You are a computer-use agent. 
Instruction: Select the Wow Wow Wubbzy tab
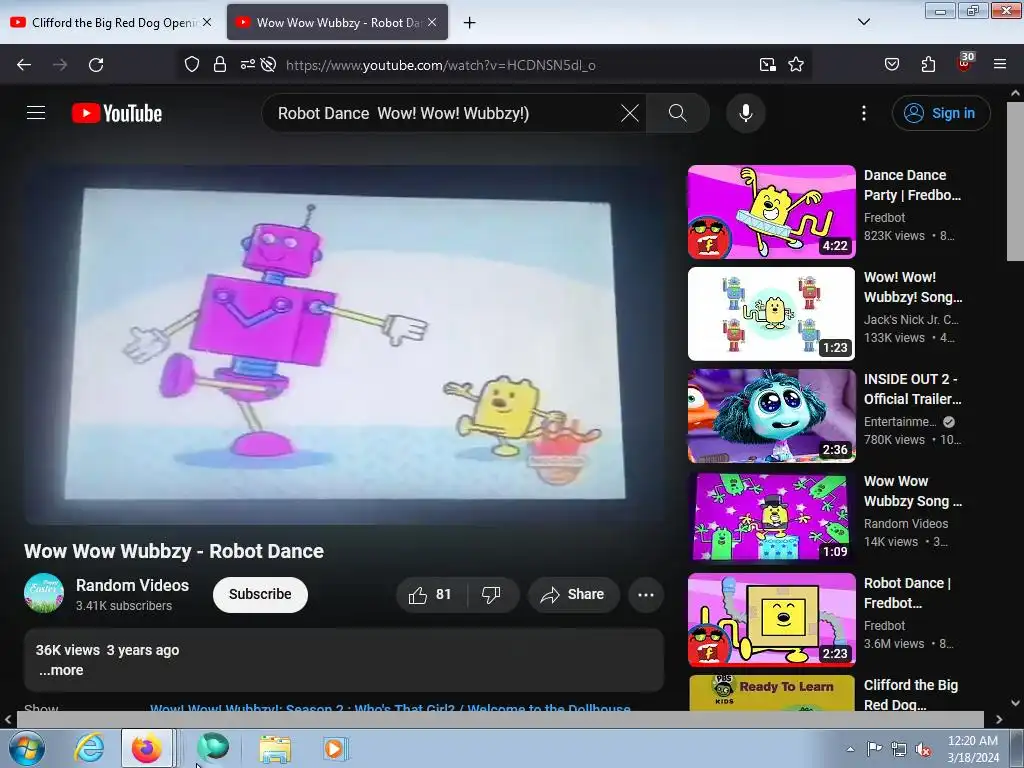(x=338, y=22)
